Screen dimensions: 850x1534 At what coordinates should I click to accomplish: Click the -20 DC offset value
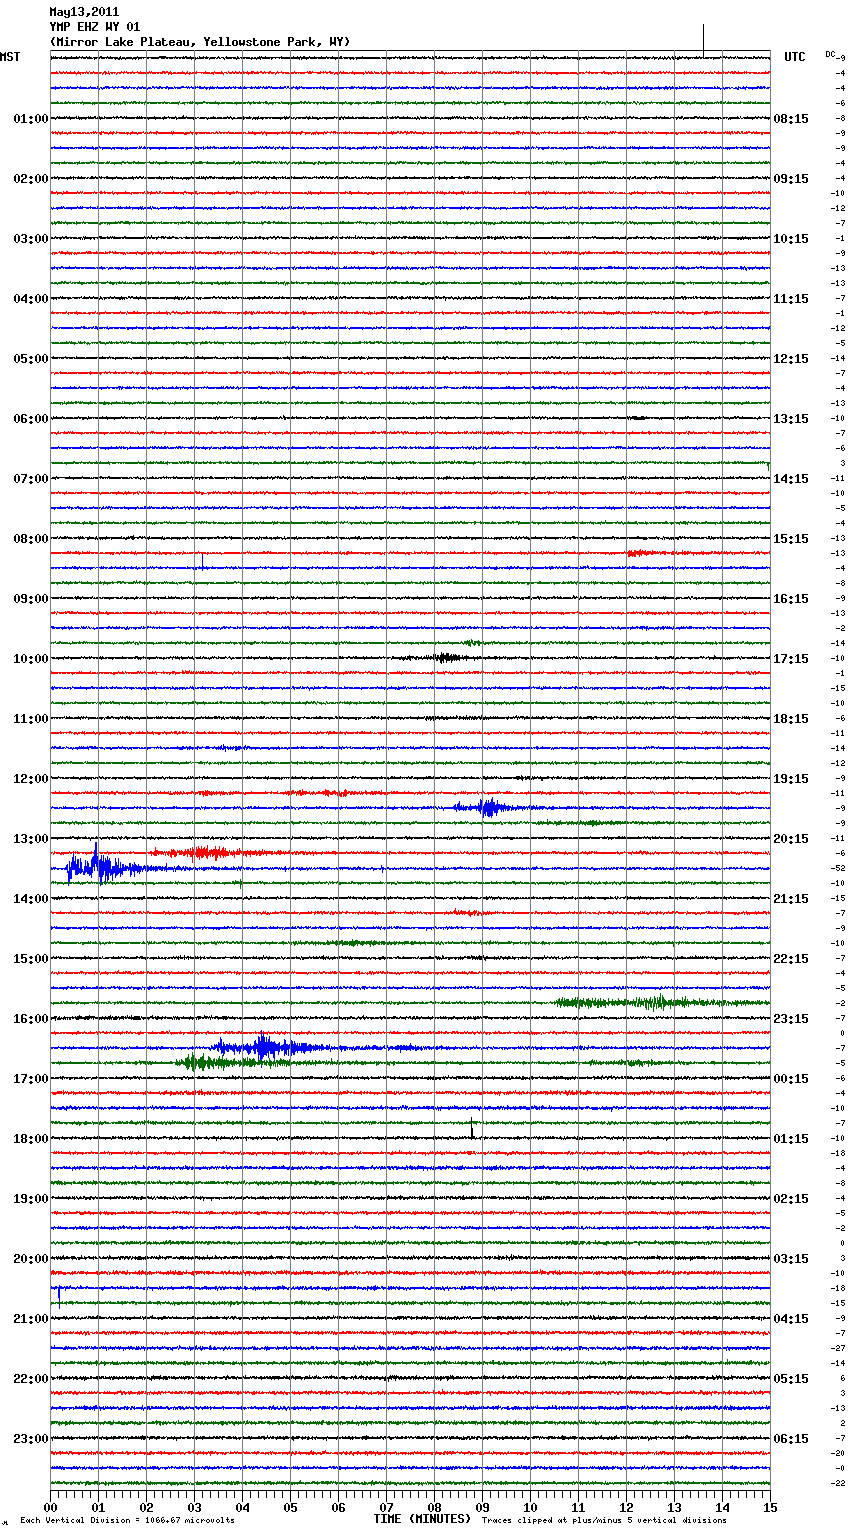(x=840, y=1453)
